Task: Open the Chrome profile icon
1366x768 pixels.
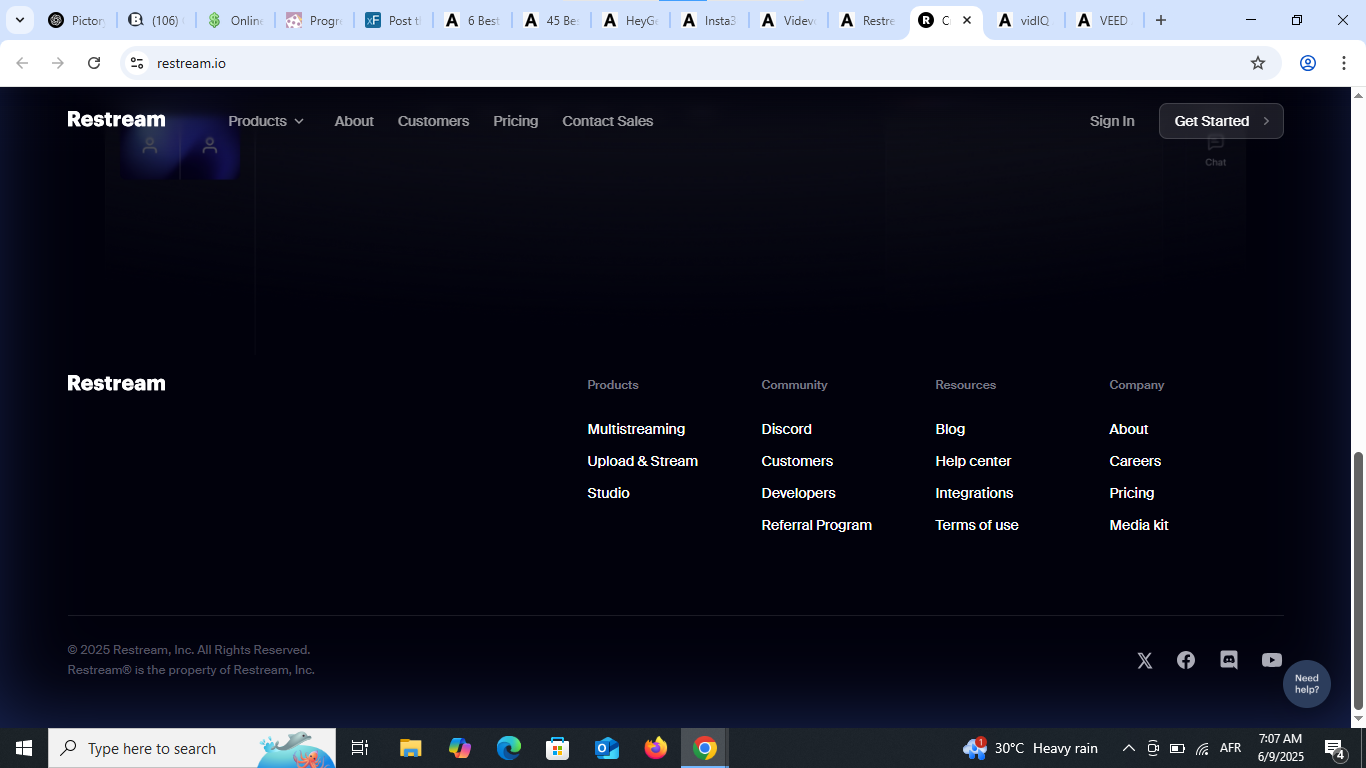Action: click(x=1308, y=63)
